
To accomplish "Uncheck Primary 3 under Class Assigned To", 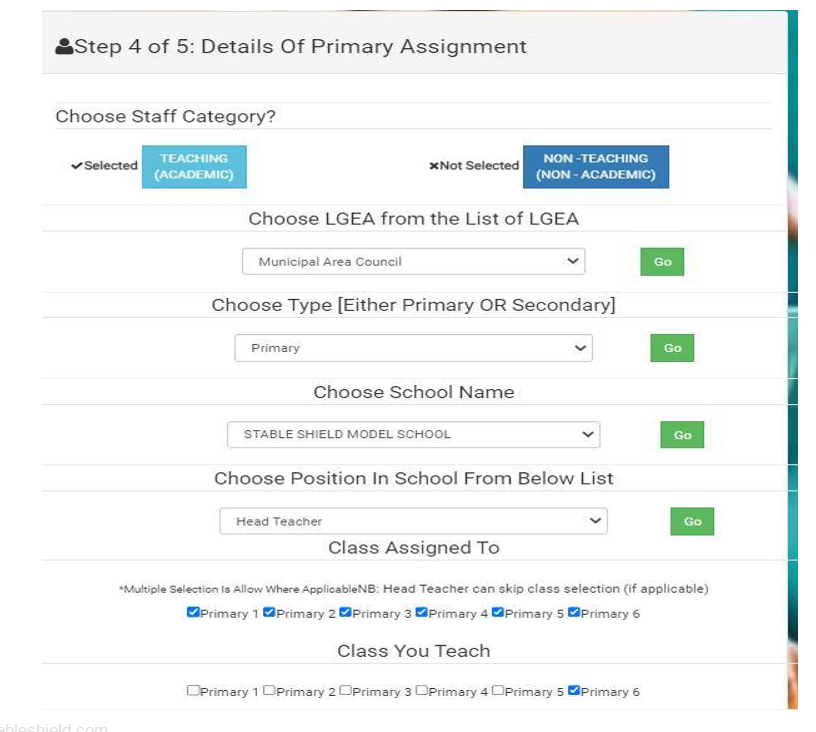I will pyautogui.click(x=345, y=613).
